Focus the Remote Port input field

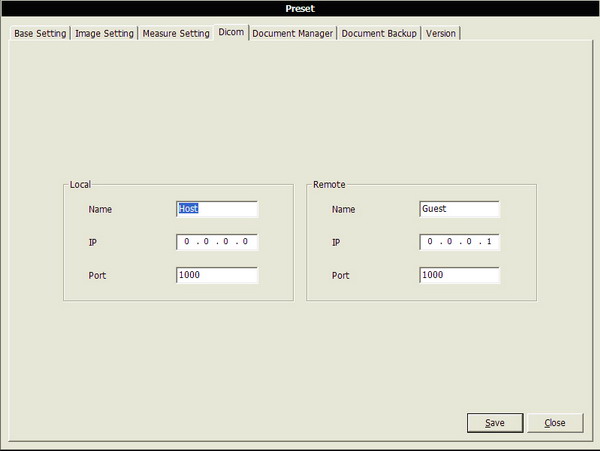click(459, 275)
